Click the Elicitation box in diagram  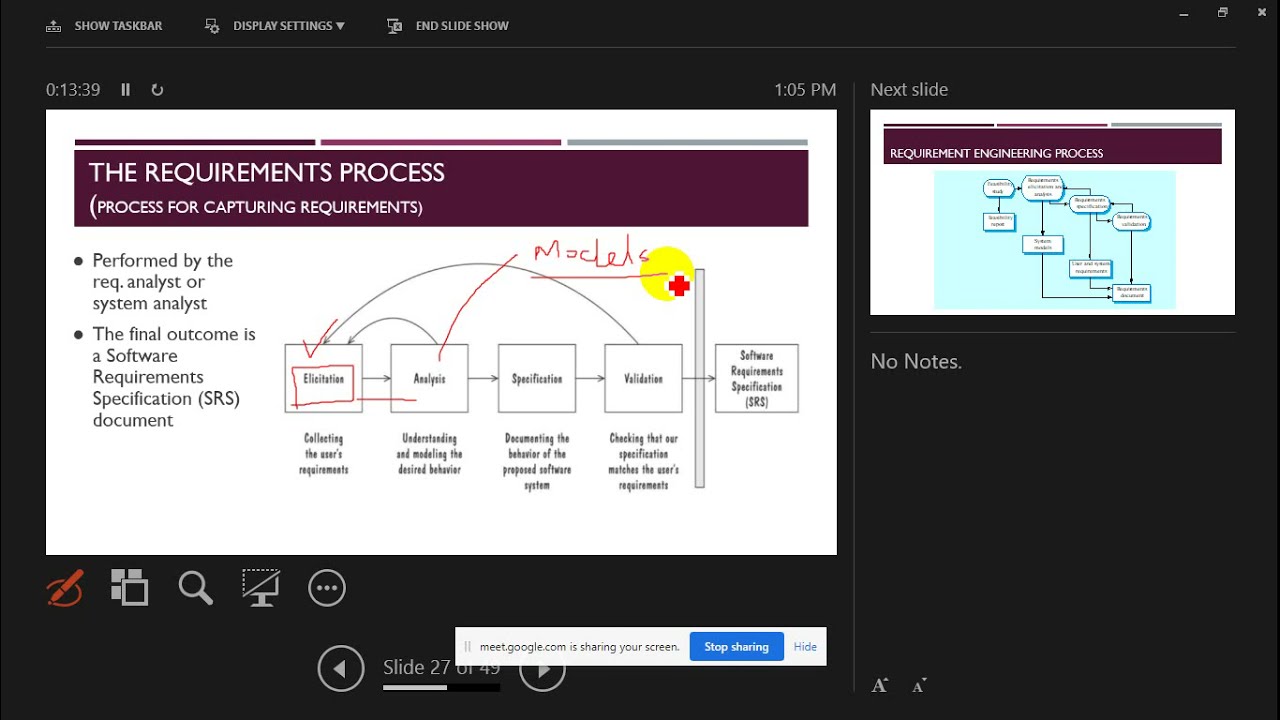click(324, 378)
